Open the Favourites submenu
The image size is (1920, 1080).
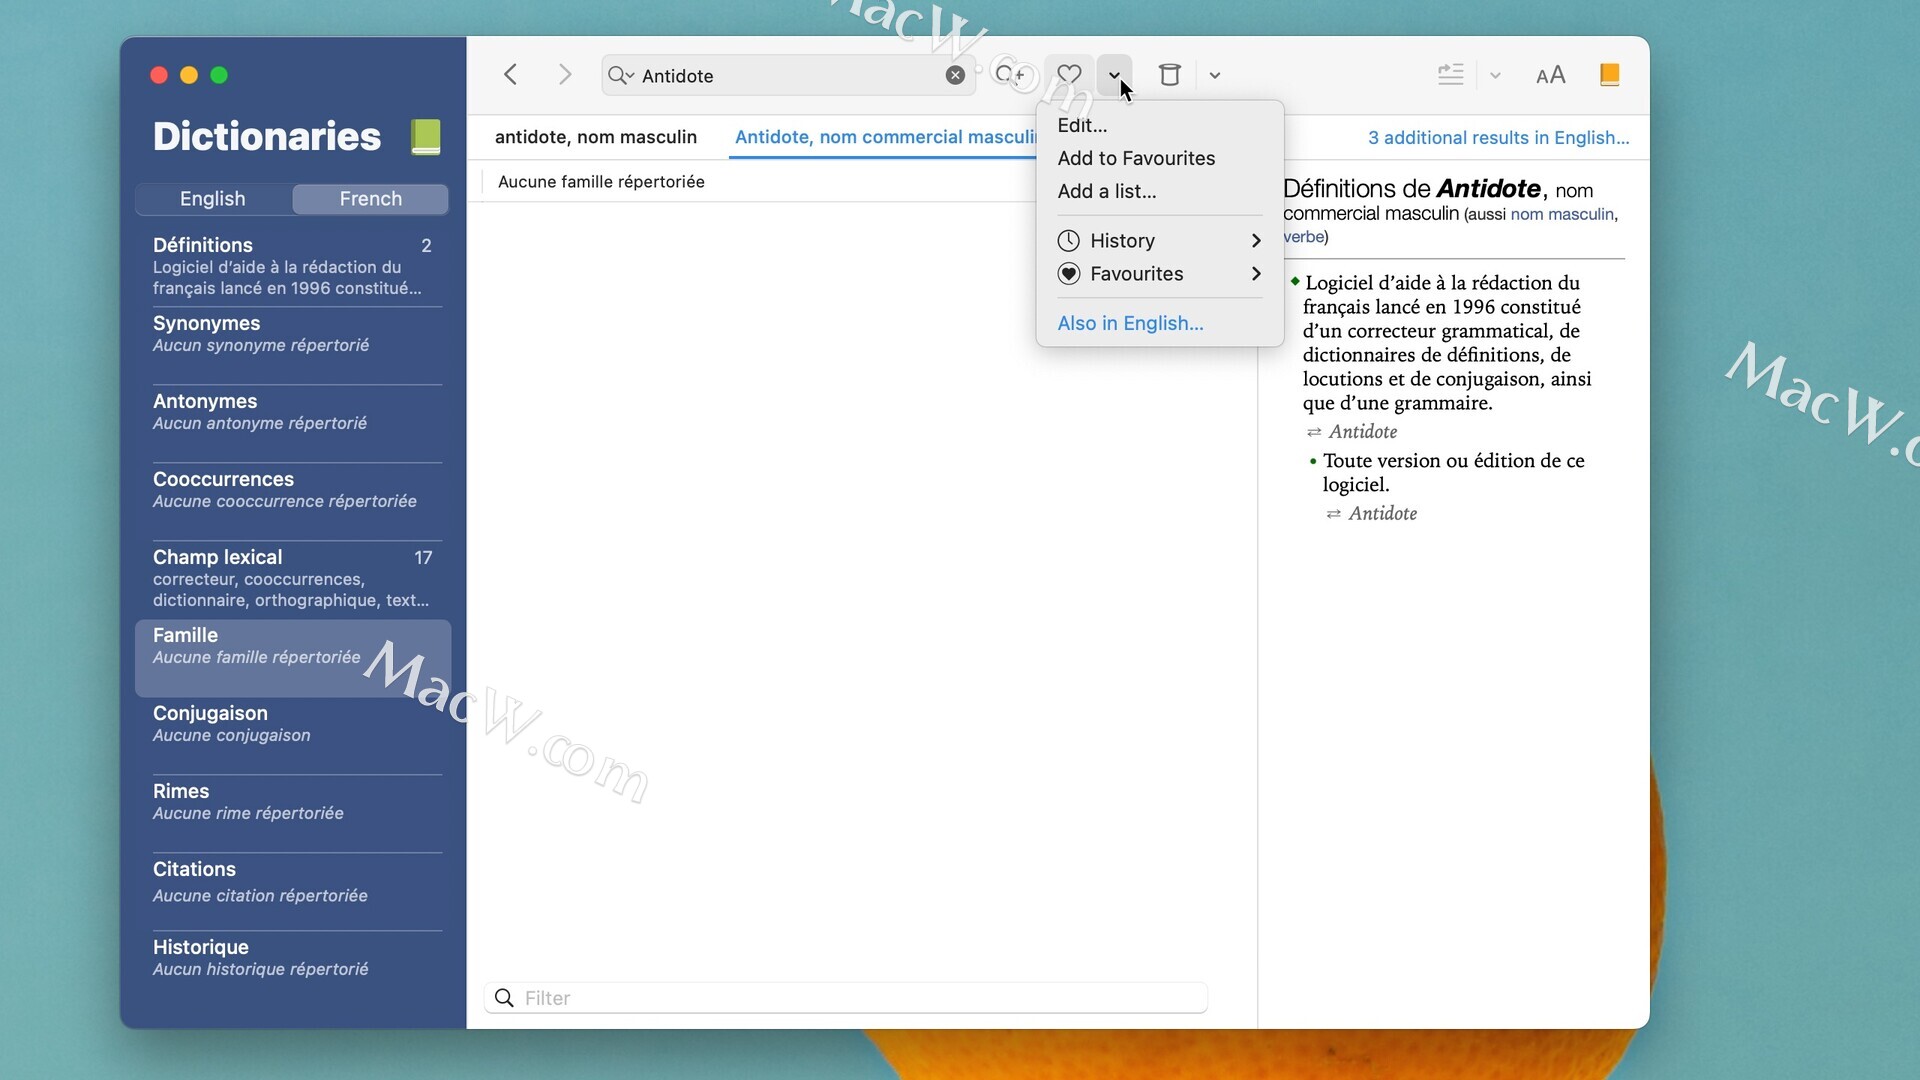(x=1160, y=274)
